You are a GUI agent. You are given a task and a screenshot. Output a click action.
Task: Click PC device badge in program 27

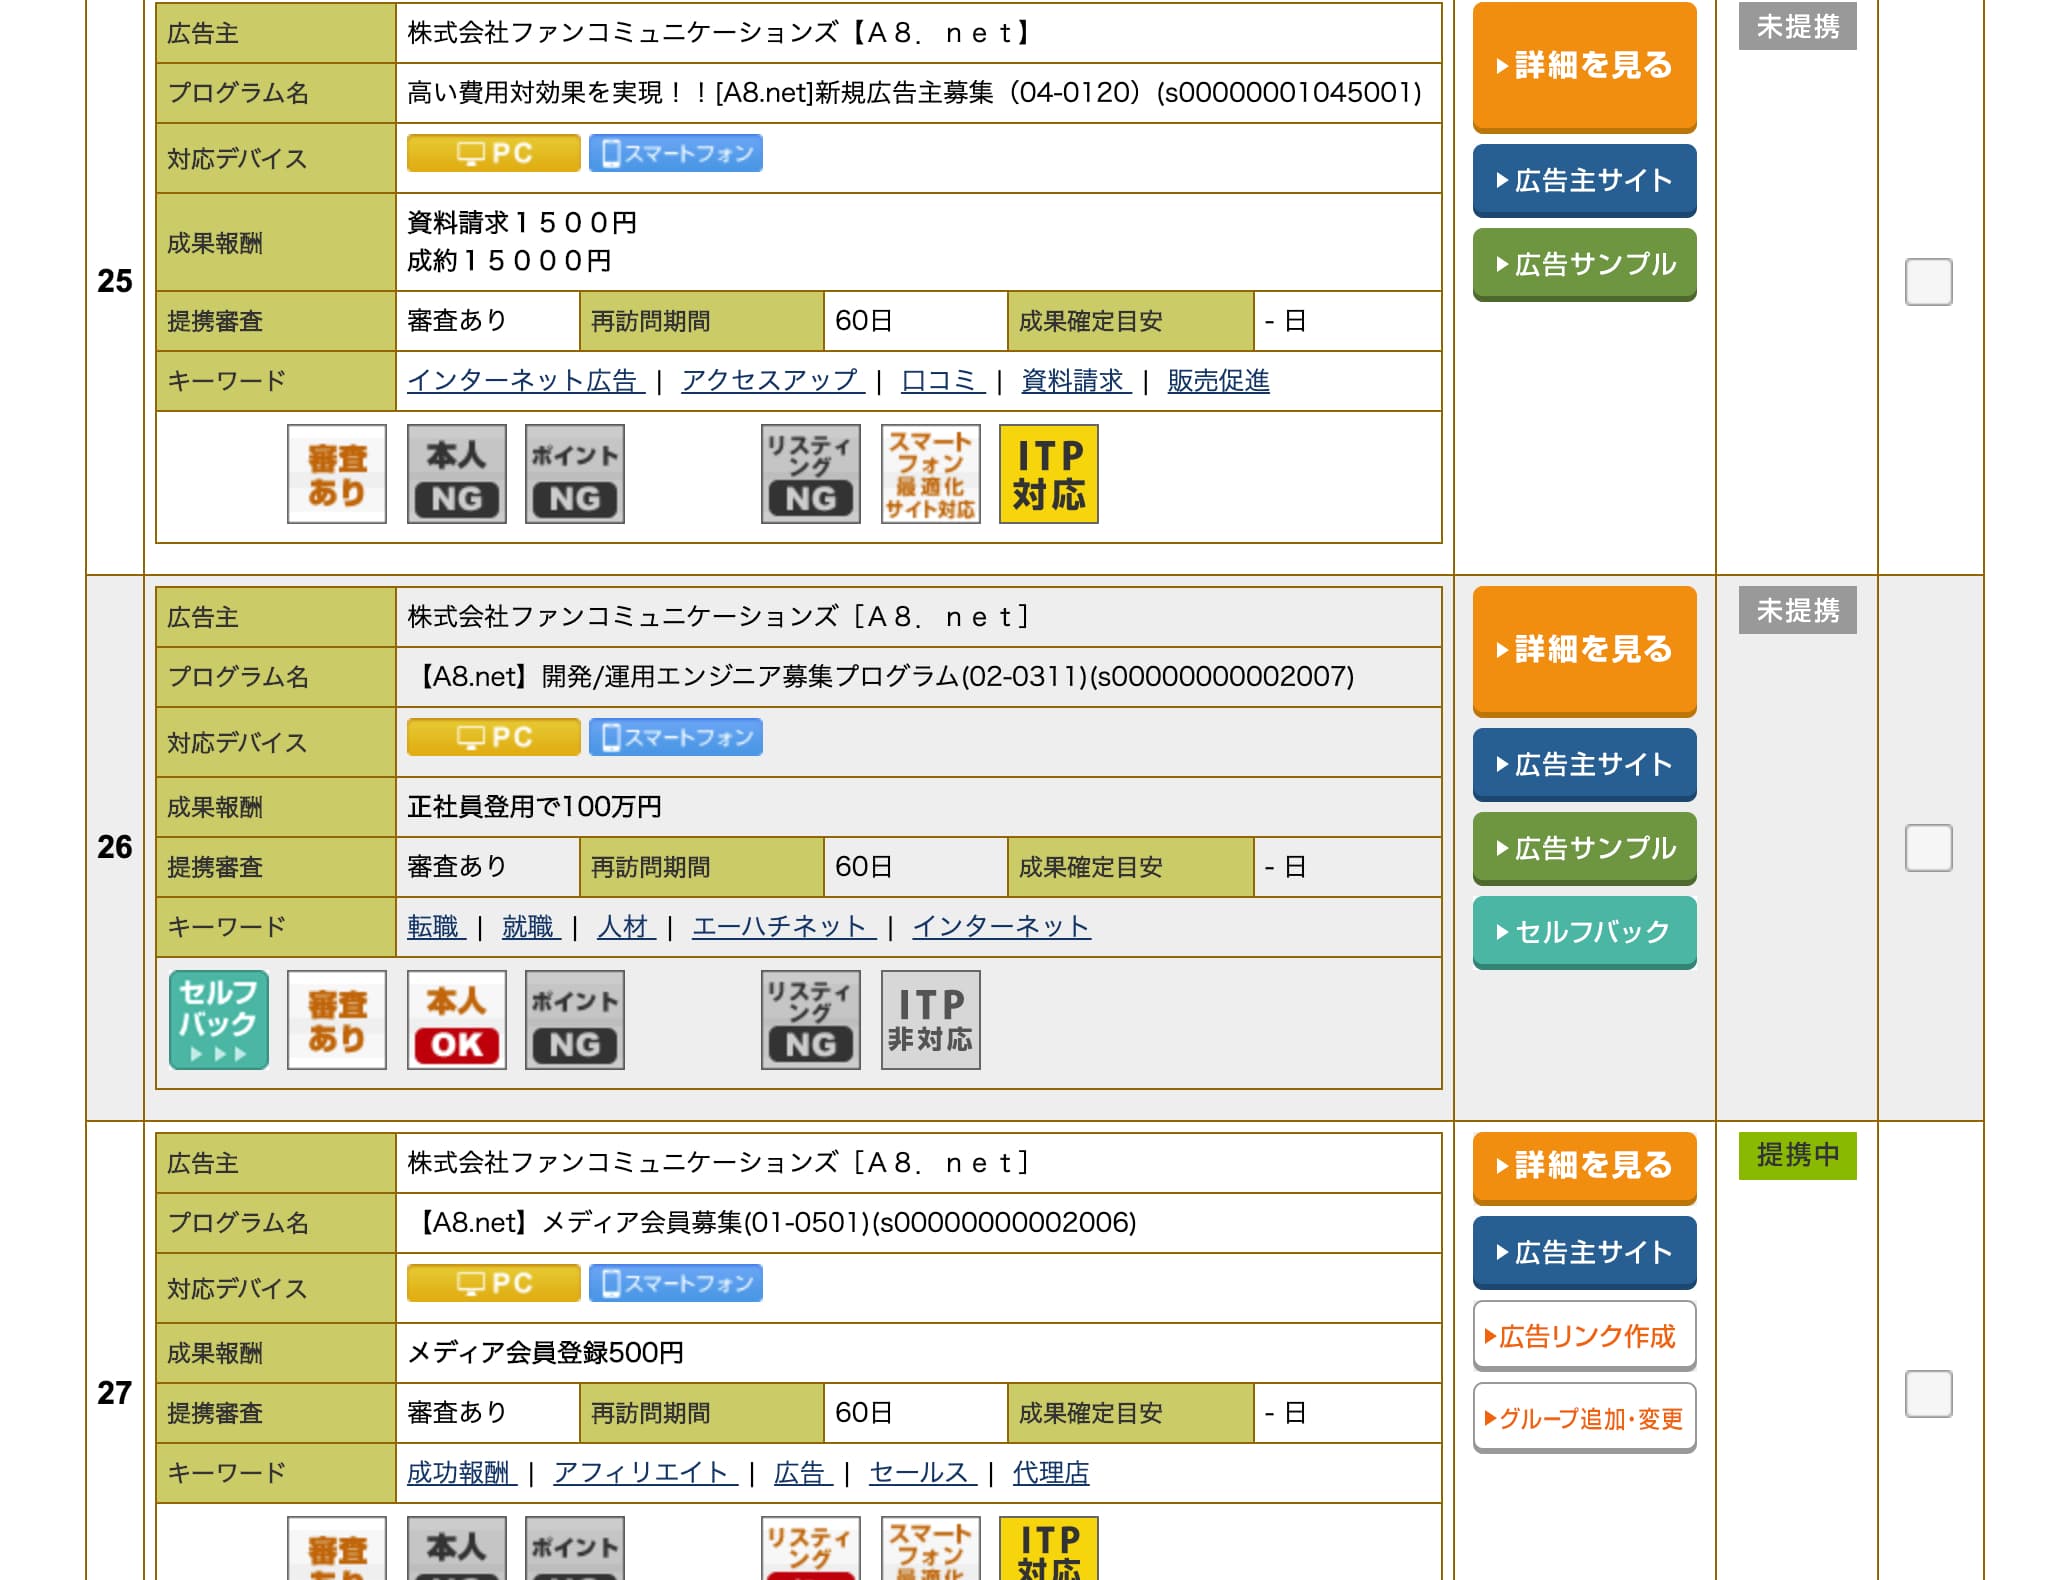(x=494, y=1283)
